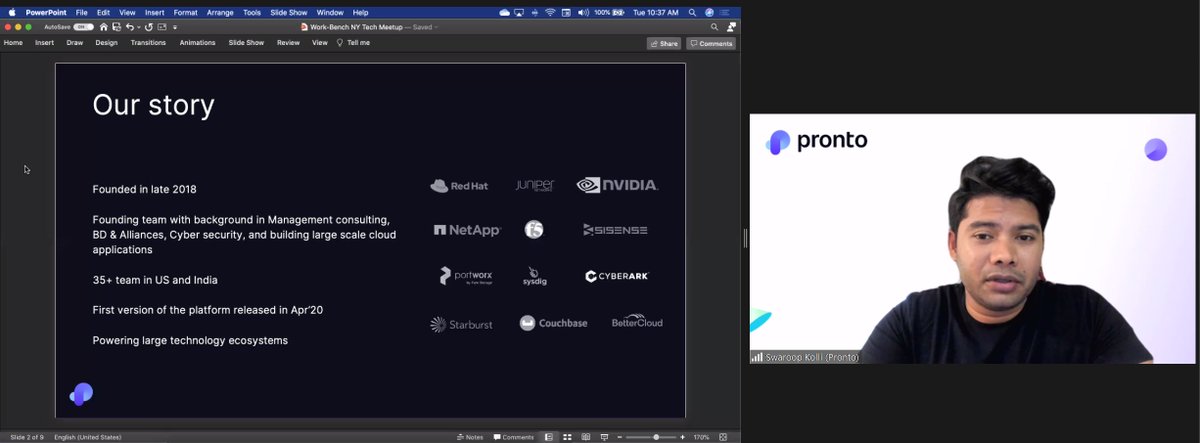Open the Review ribbon tab
Image resolution: width=1200 pixels, height=443 pixels.
click(x=288, y=43)
